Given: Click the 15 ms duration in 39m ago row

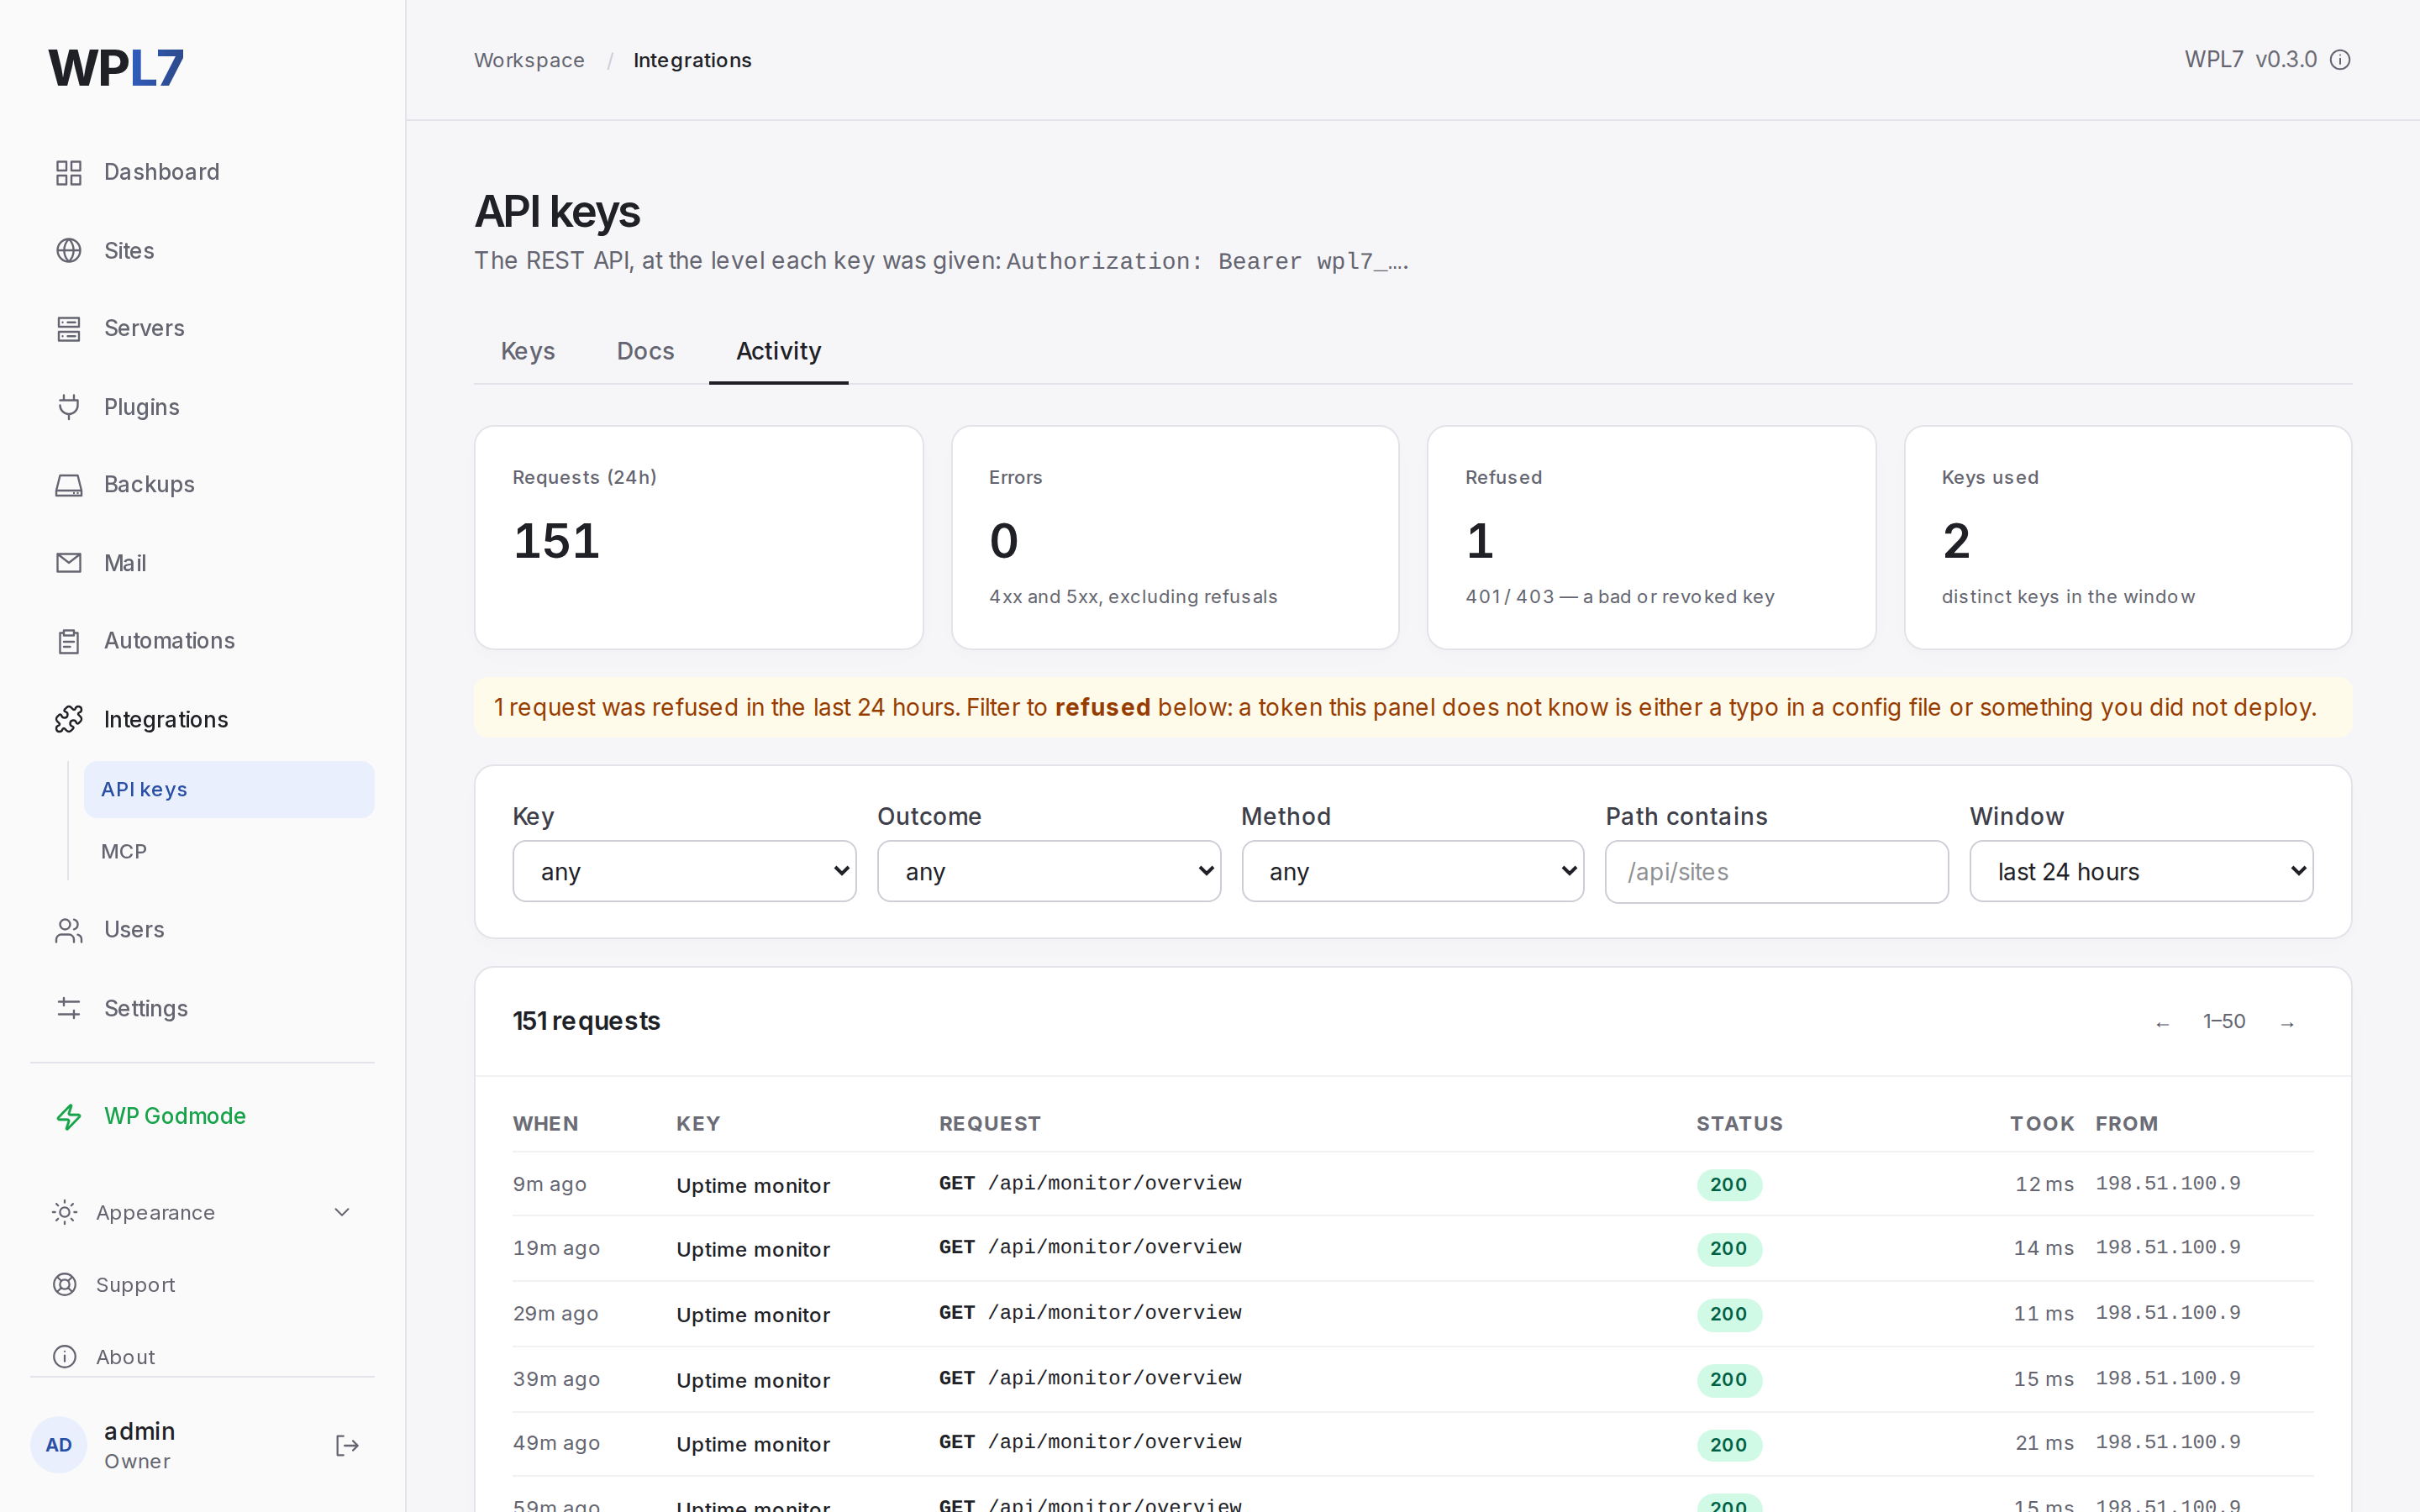Looking at the screenshot, I should click(x=2043, y=1379).
